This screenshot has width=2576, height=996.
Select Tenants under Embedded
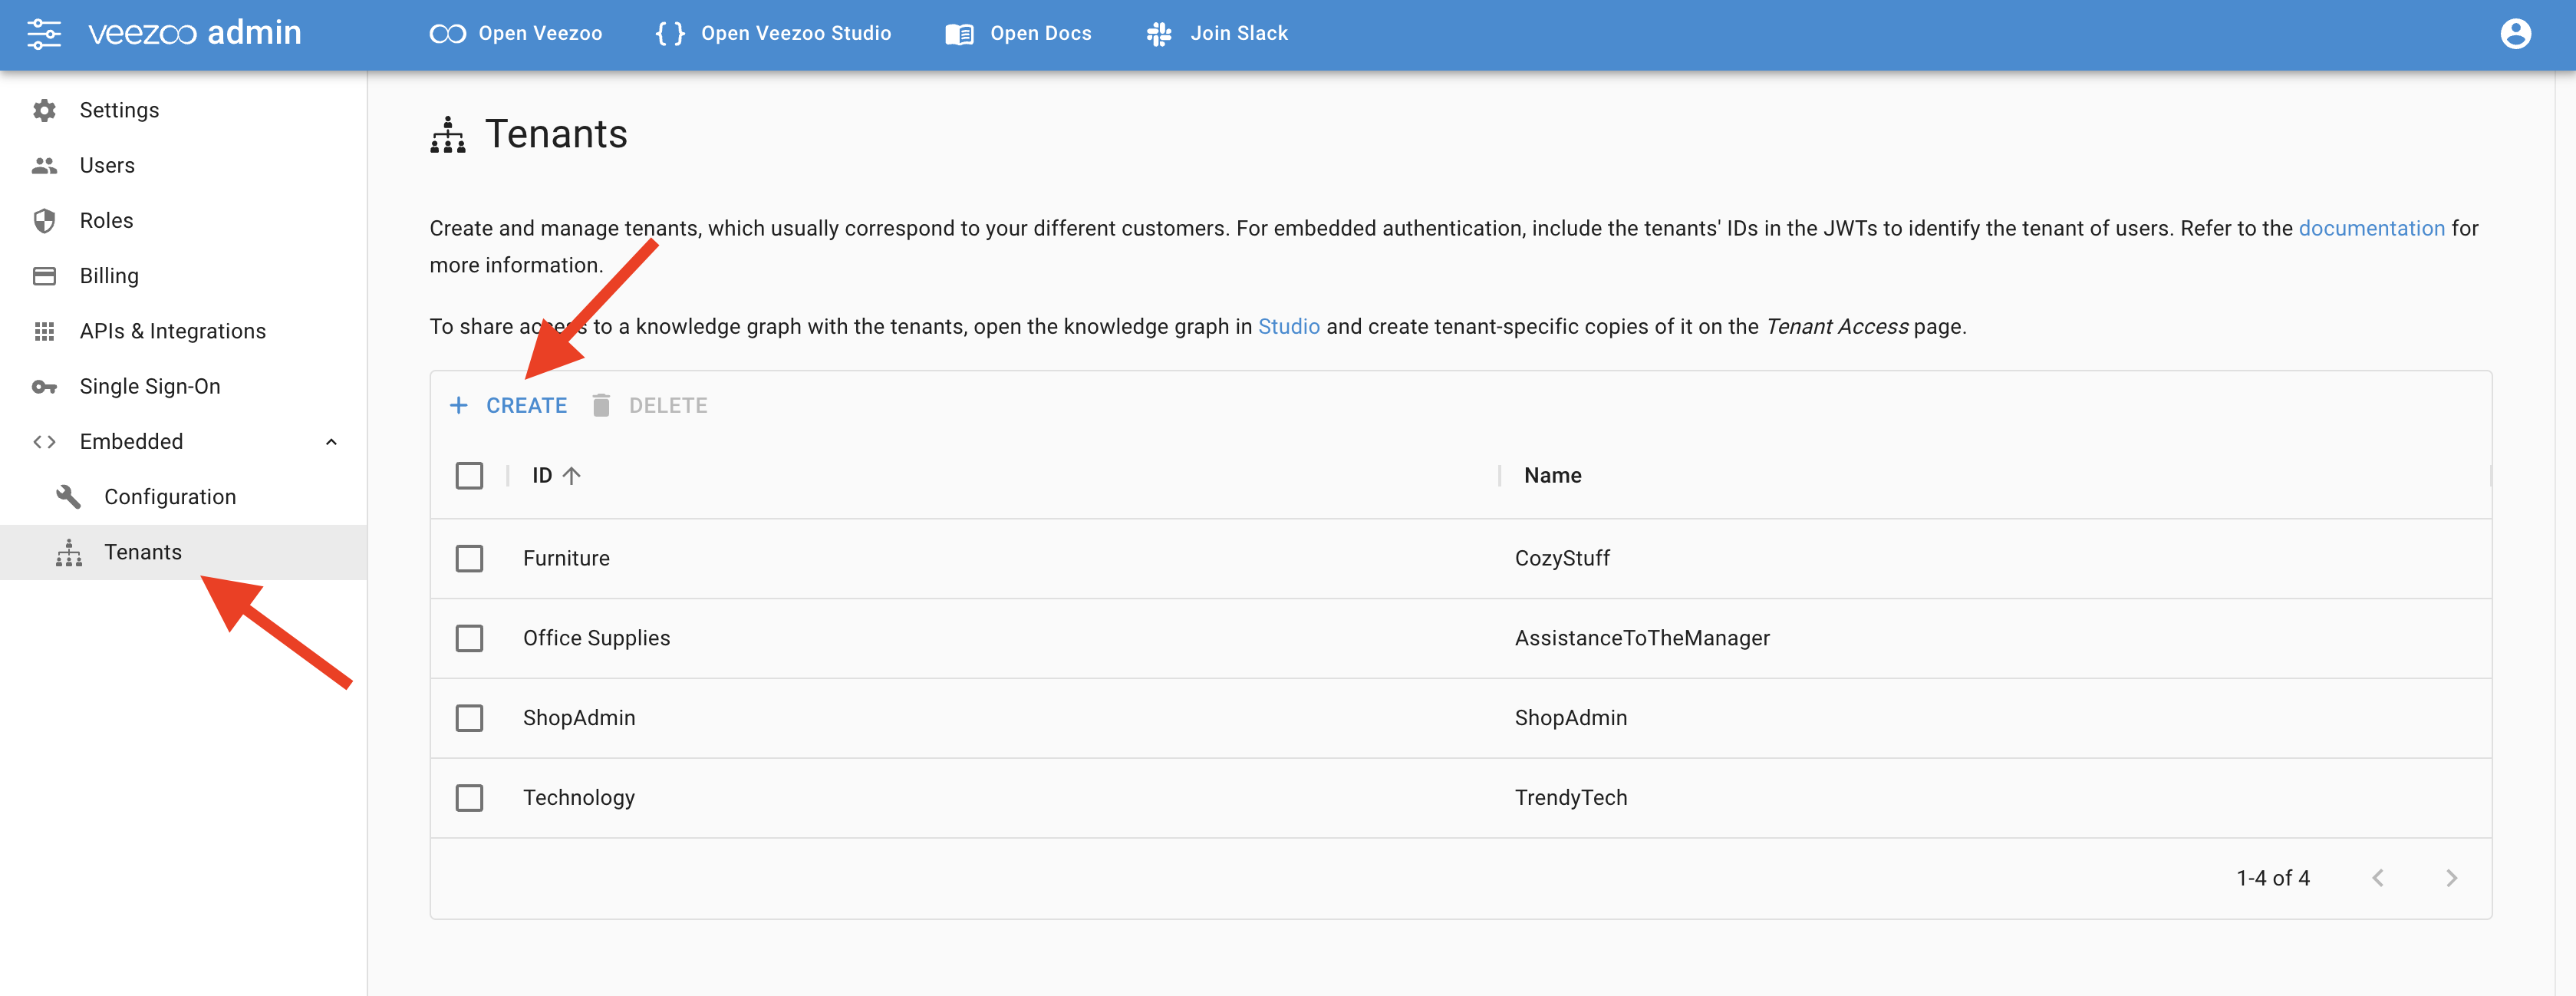[143, 552]
